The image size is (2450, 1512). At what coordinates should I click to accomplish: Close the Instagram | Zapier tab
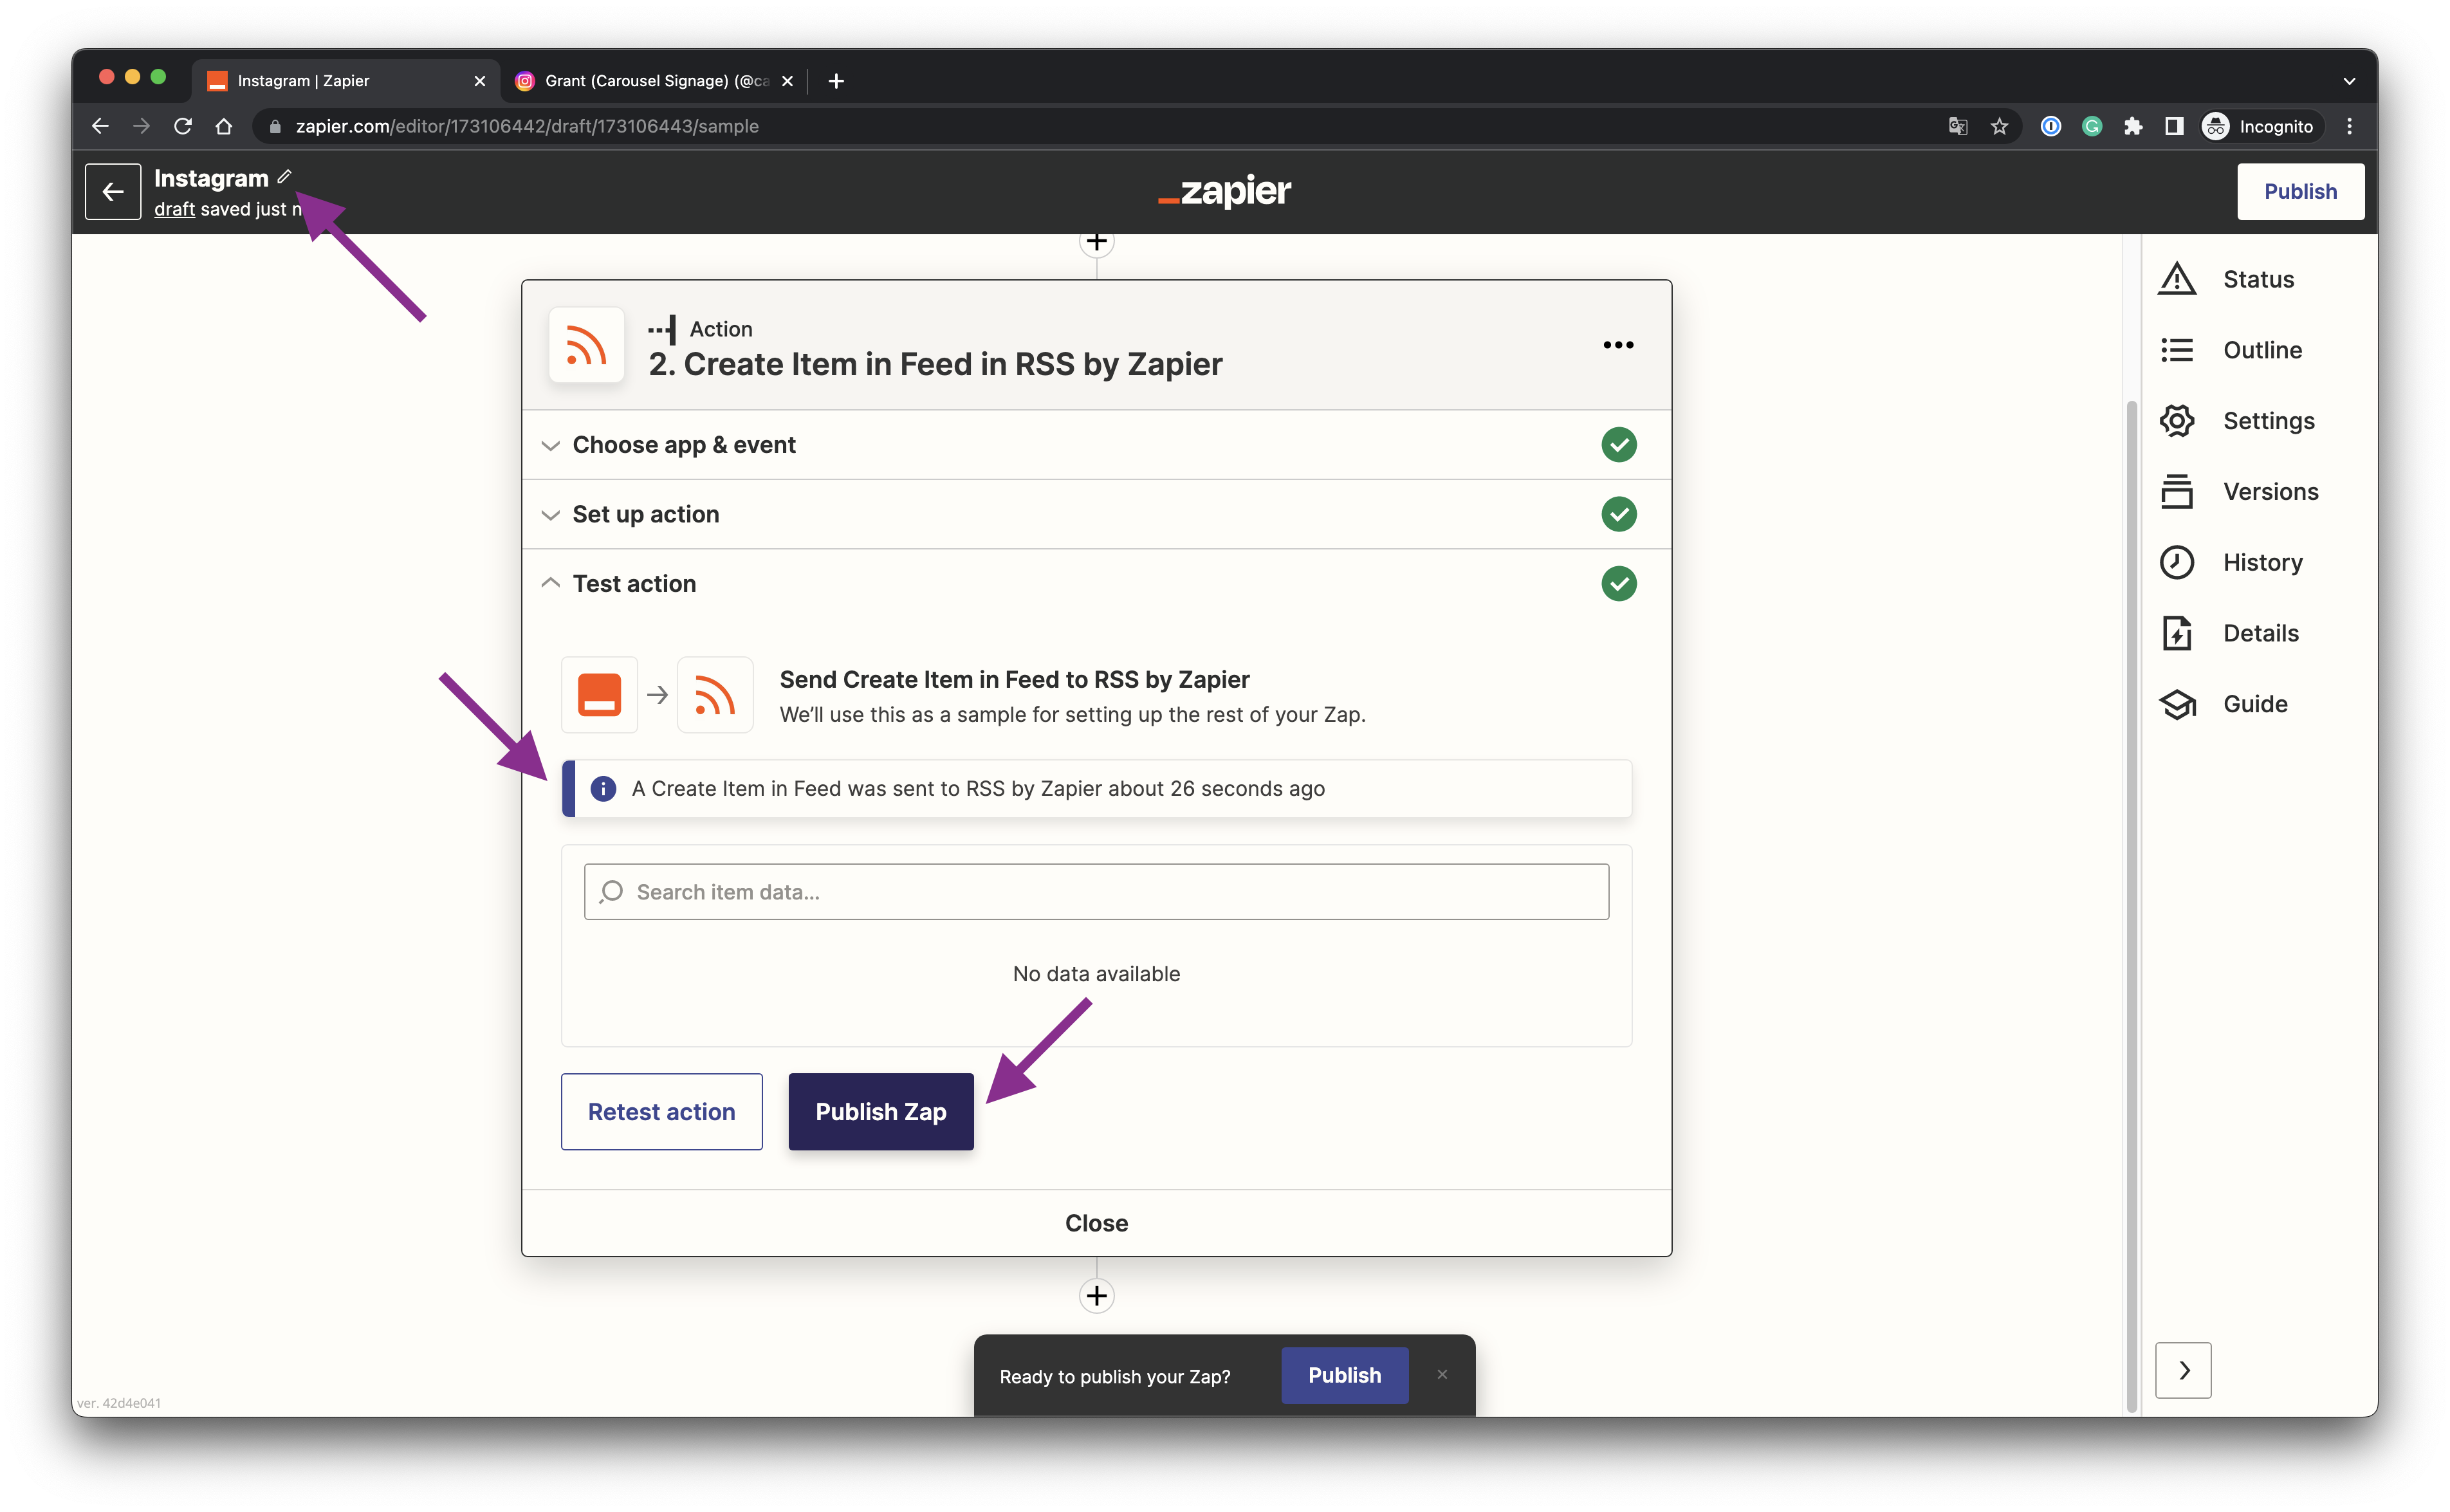pyautogui.click(x=479, y=81)
